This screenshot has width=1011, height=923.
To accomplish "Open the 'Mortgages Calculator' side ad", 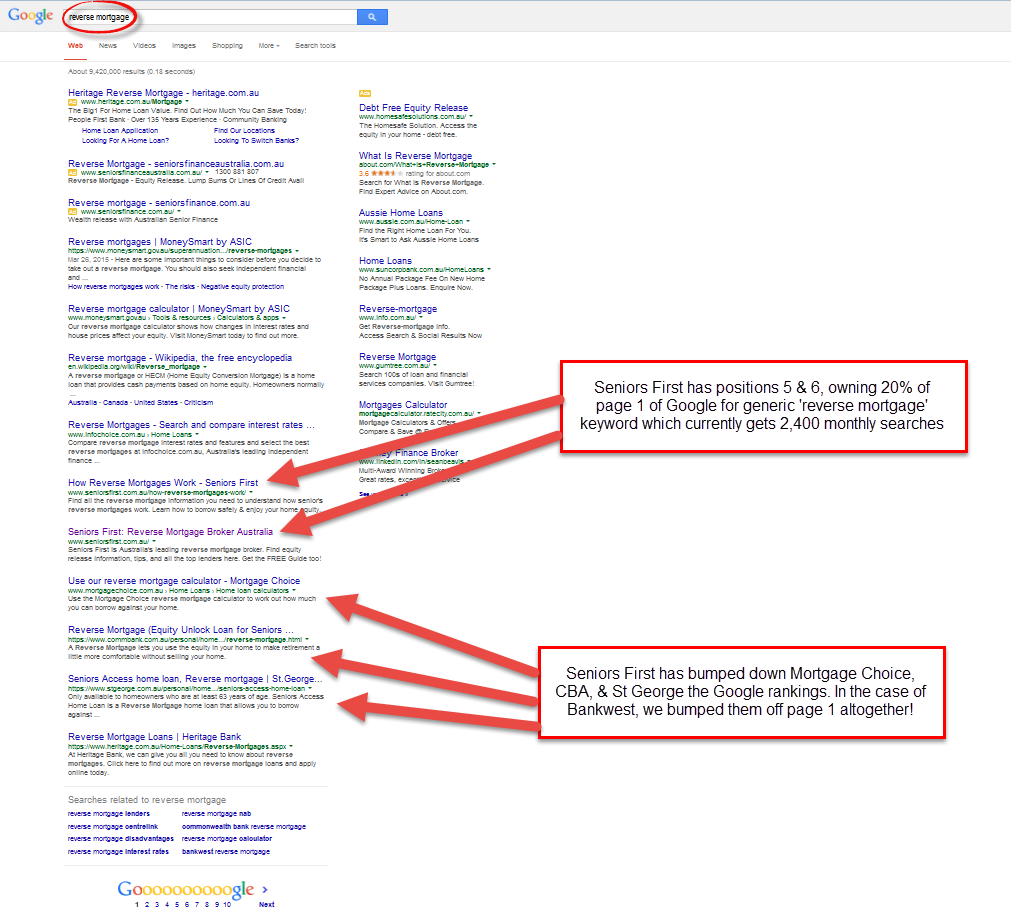I will (404, 405).
